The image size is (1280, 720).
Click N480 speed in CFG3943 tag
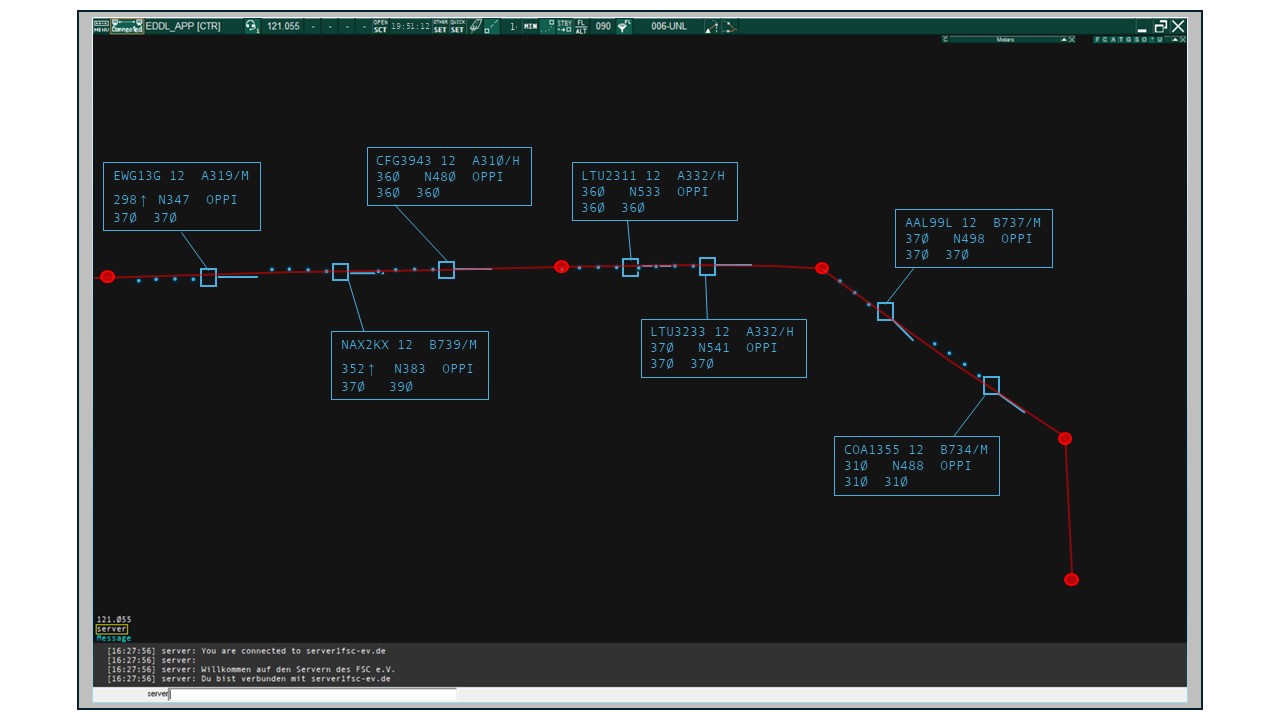(440, 177)
